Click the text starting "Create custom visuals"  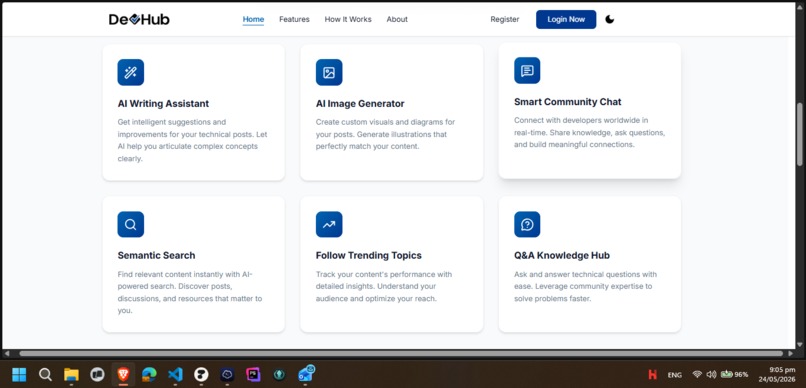tap(386, 134)
